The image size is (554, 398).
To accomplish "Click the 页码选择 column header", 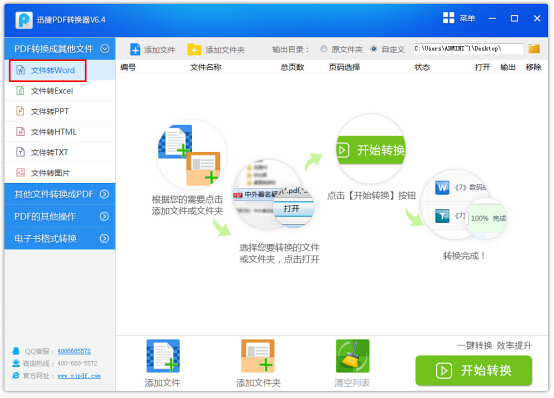I will coord(344,67).
